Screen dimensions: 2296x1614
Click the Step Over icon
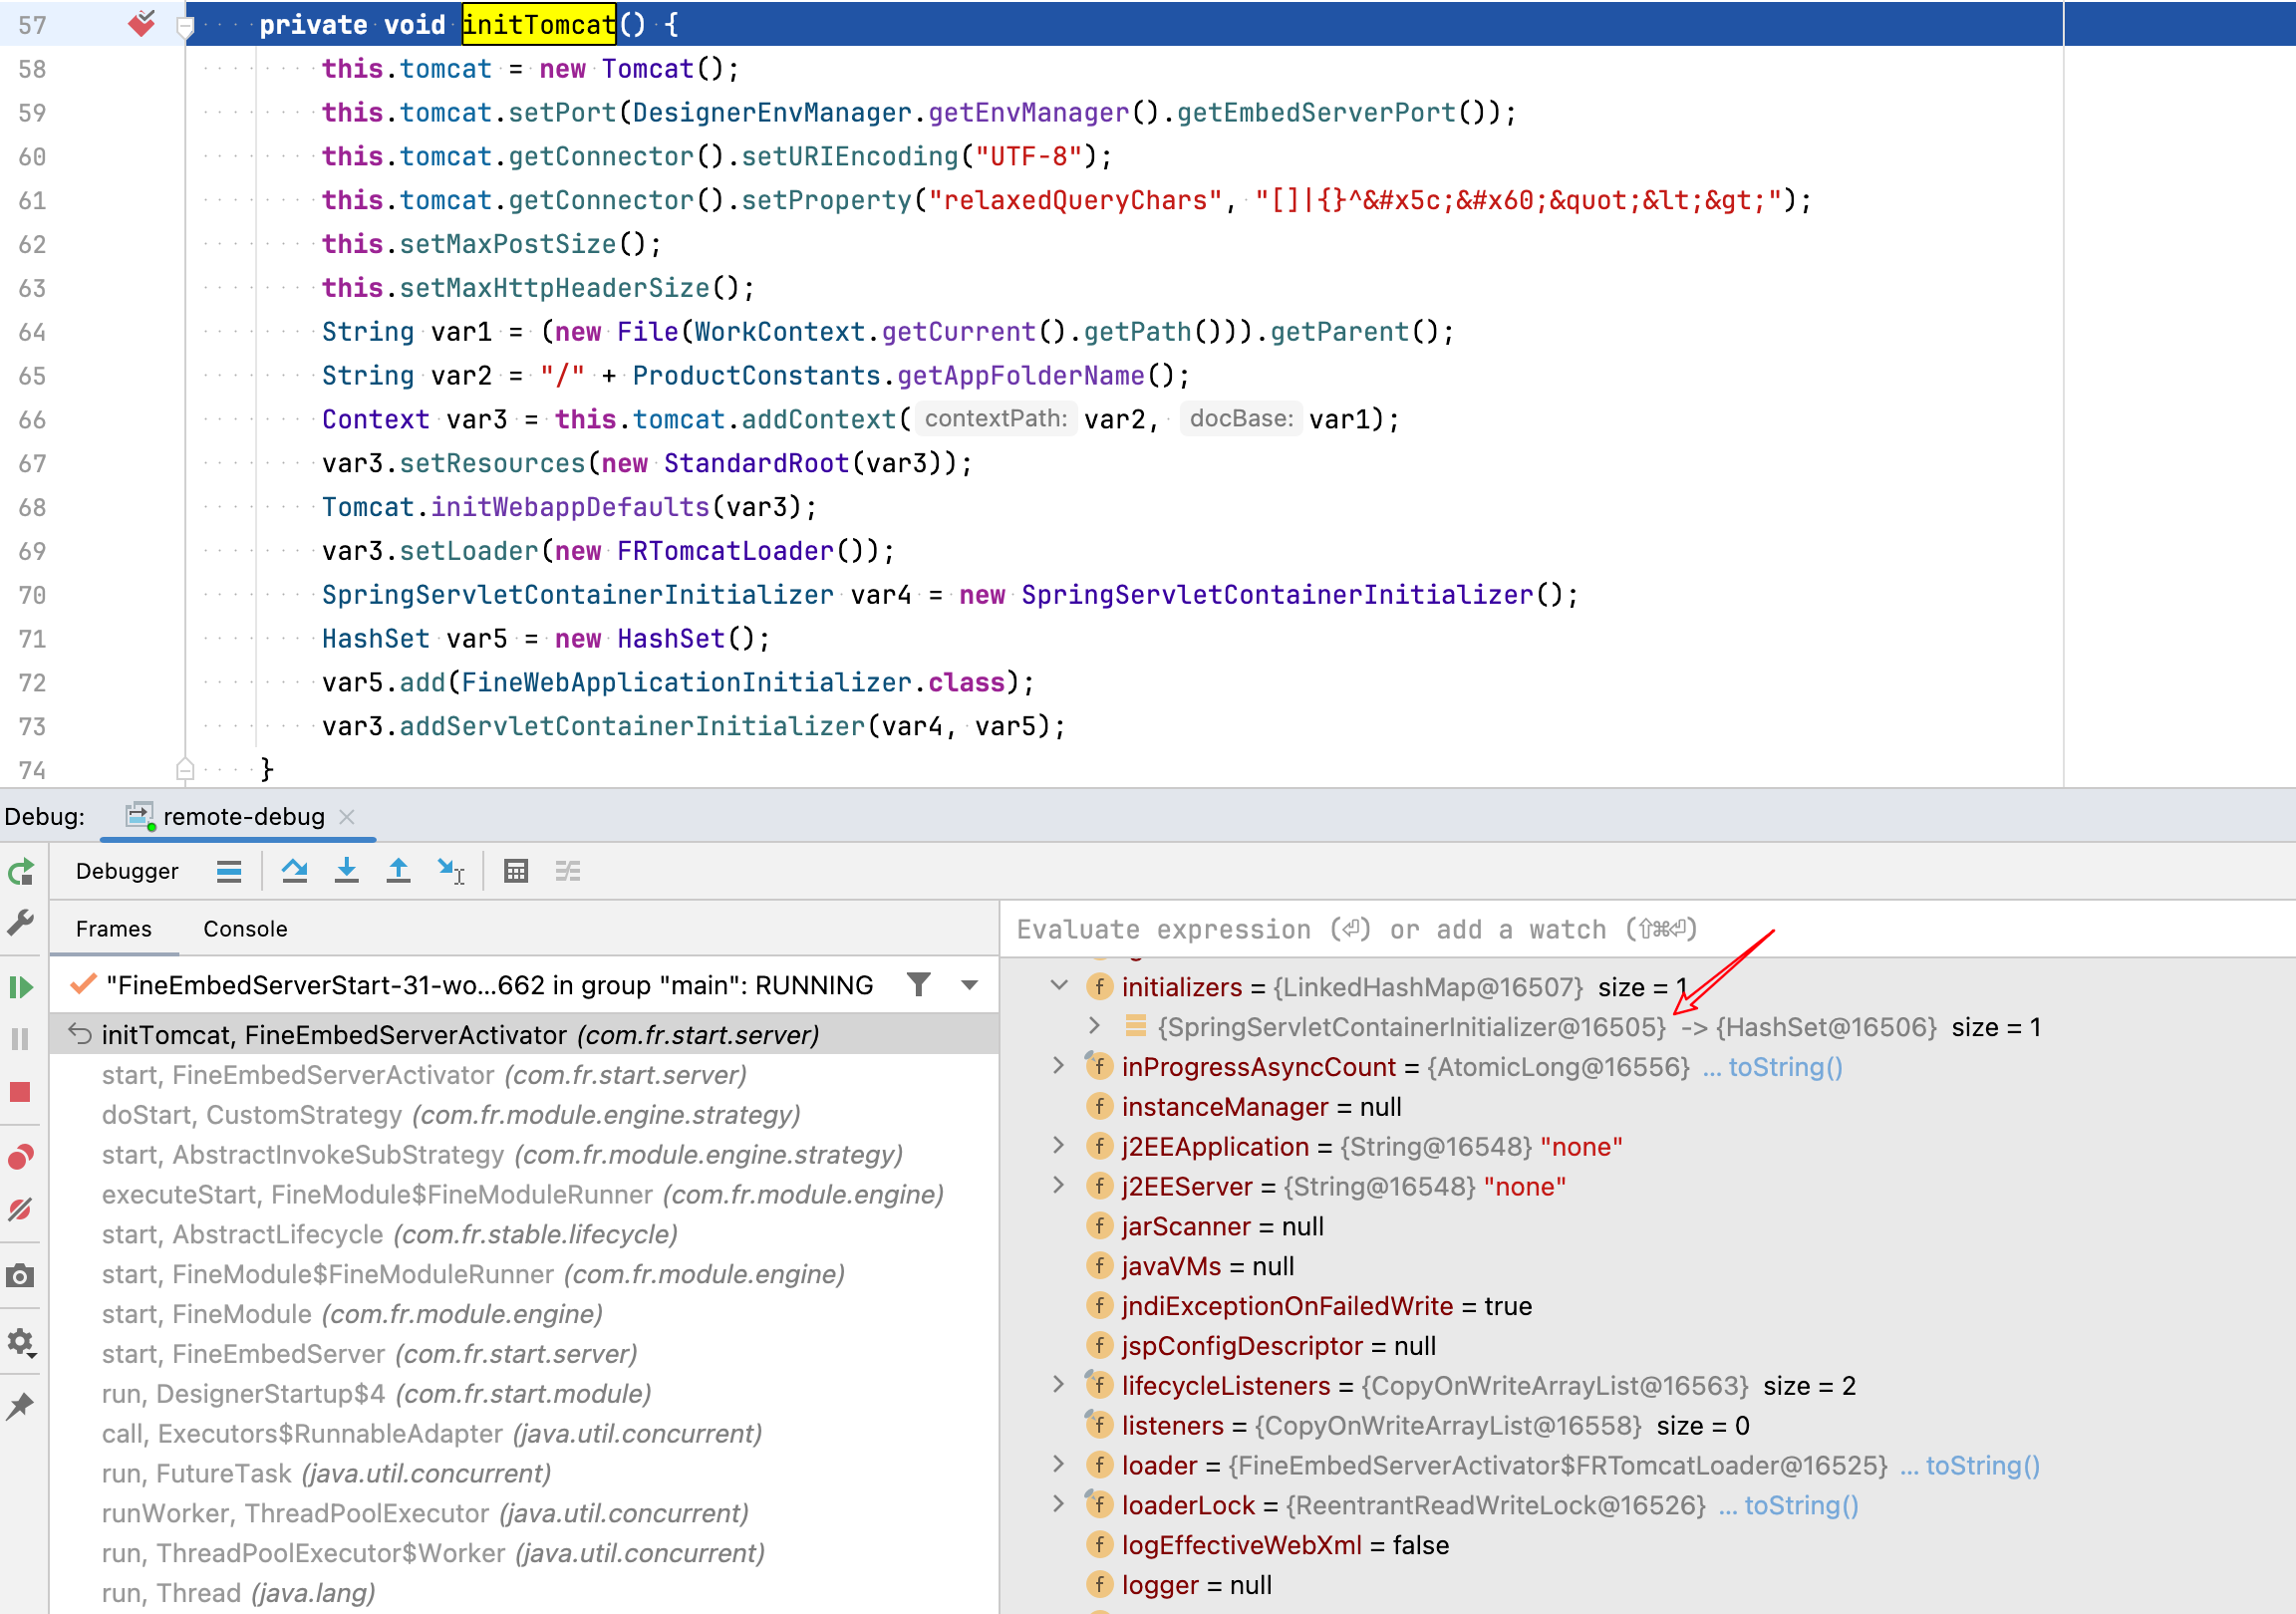[x=294, y=871]
